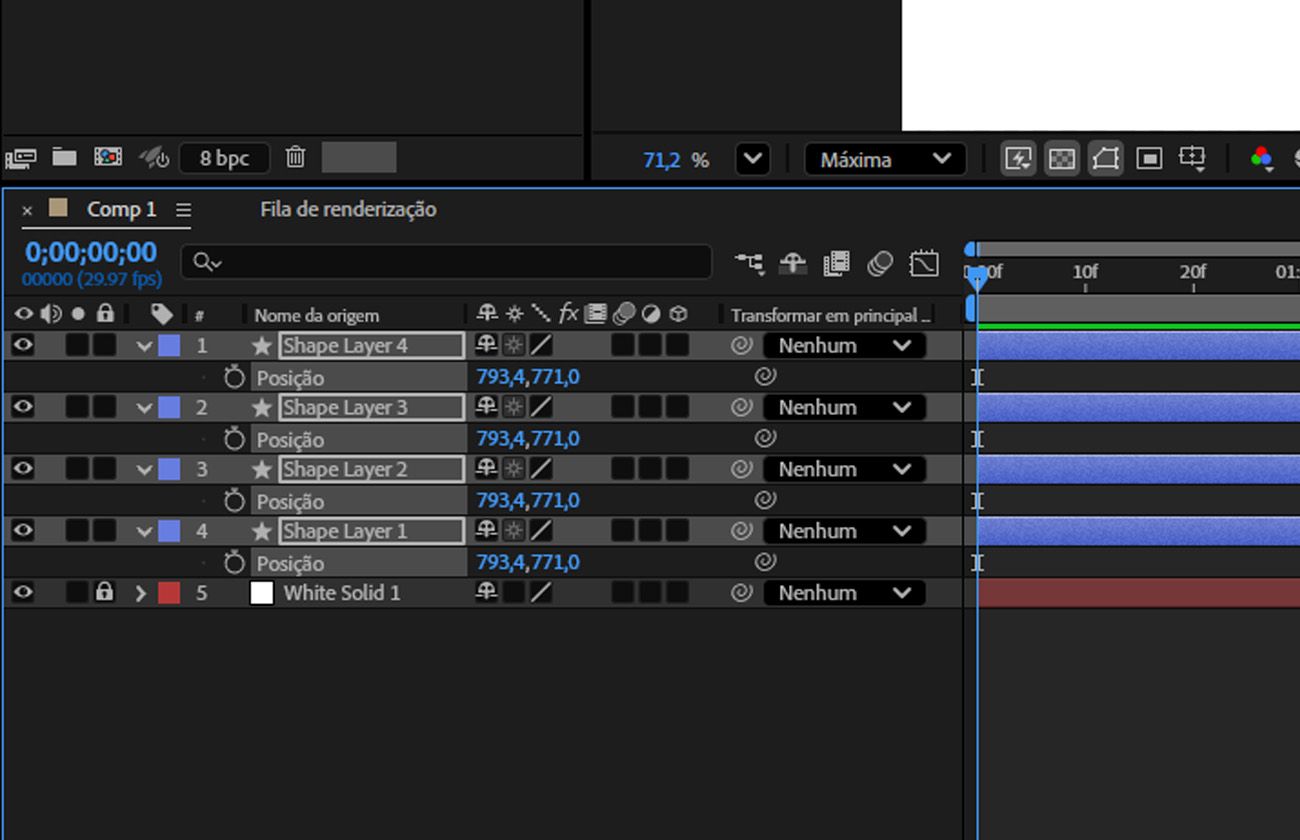Close the Comp 1 timeline tab
The height and width of the screenshot is (840, 1300).
(x=27, y=210)
